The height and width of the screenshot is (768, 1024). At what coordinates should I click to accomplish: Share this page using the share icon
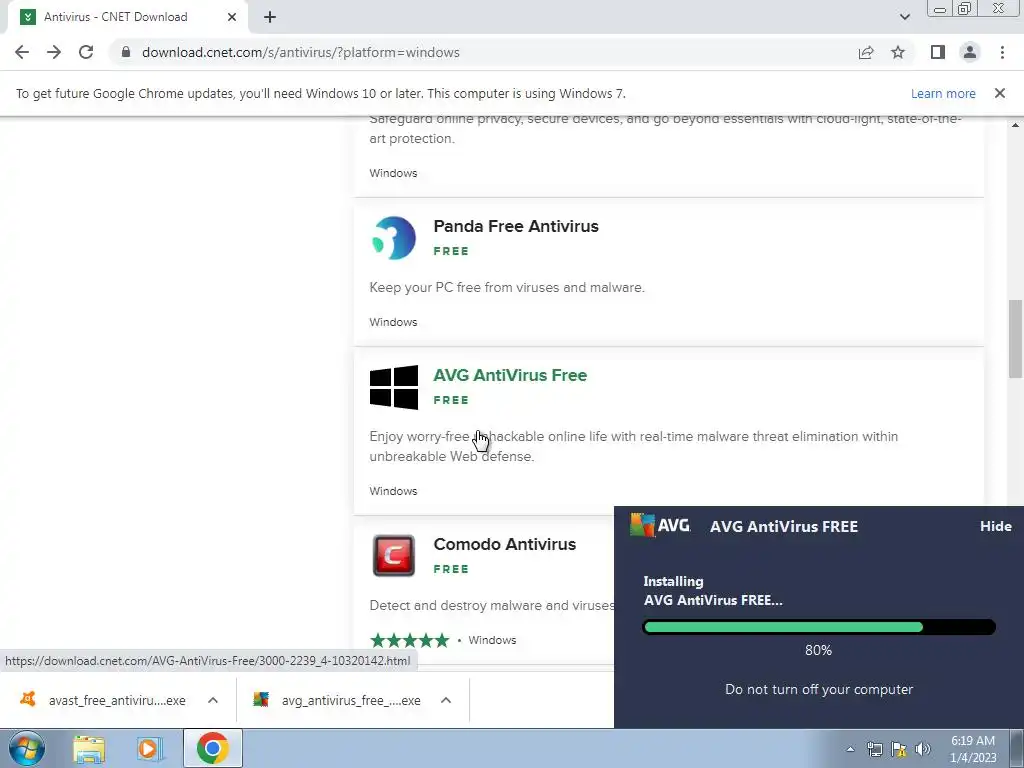[866, 52]
